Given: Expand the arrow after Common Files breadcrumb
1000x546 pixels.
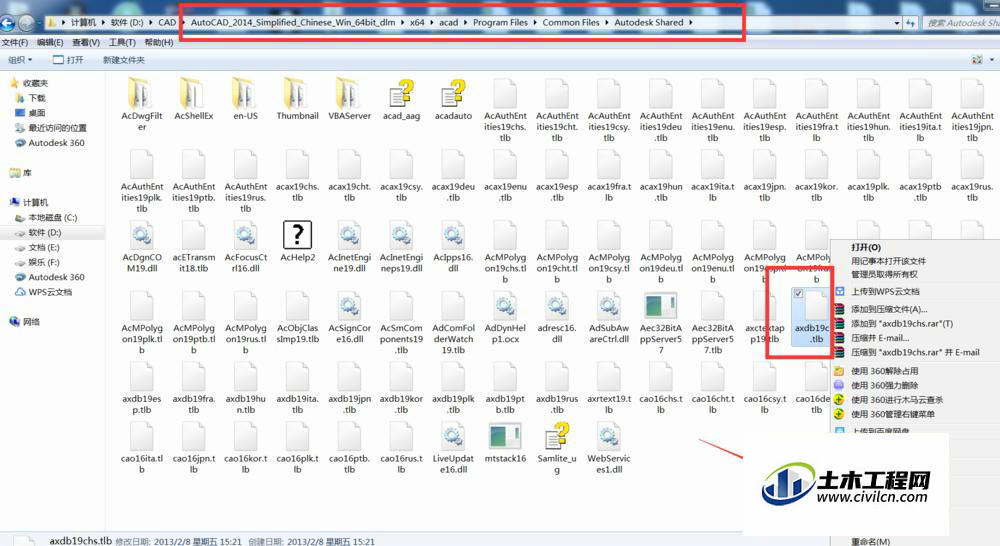Looking at the screenshot, I should [607, 22].
